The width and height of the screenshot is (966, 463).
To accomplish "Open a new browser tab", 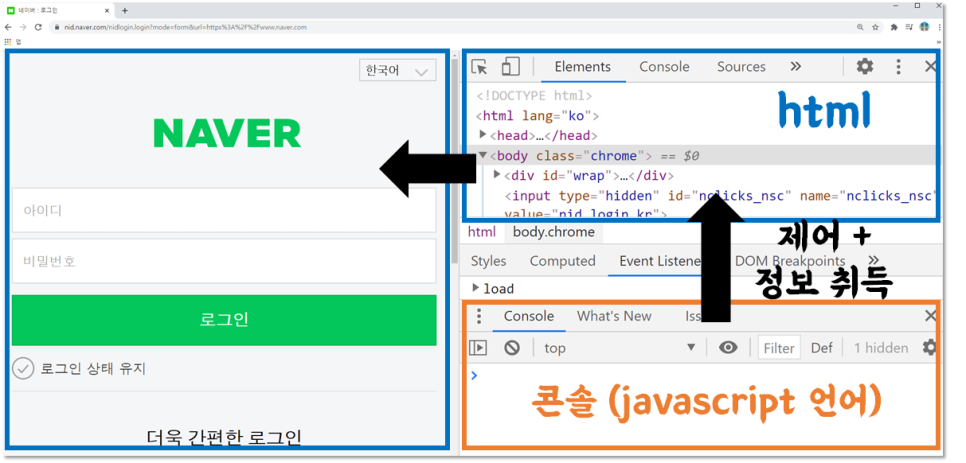I will point(124,10).
